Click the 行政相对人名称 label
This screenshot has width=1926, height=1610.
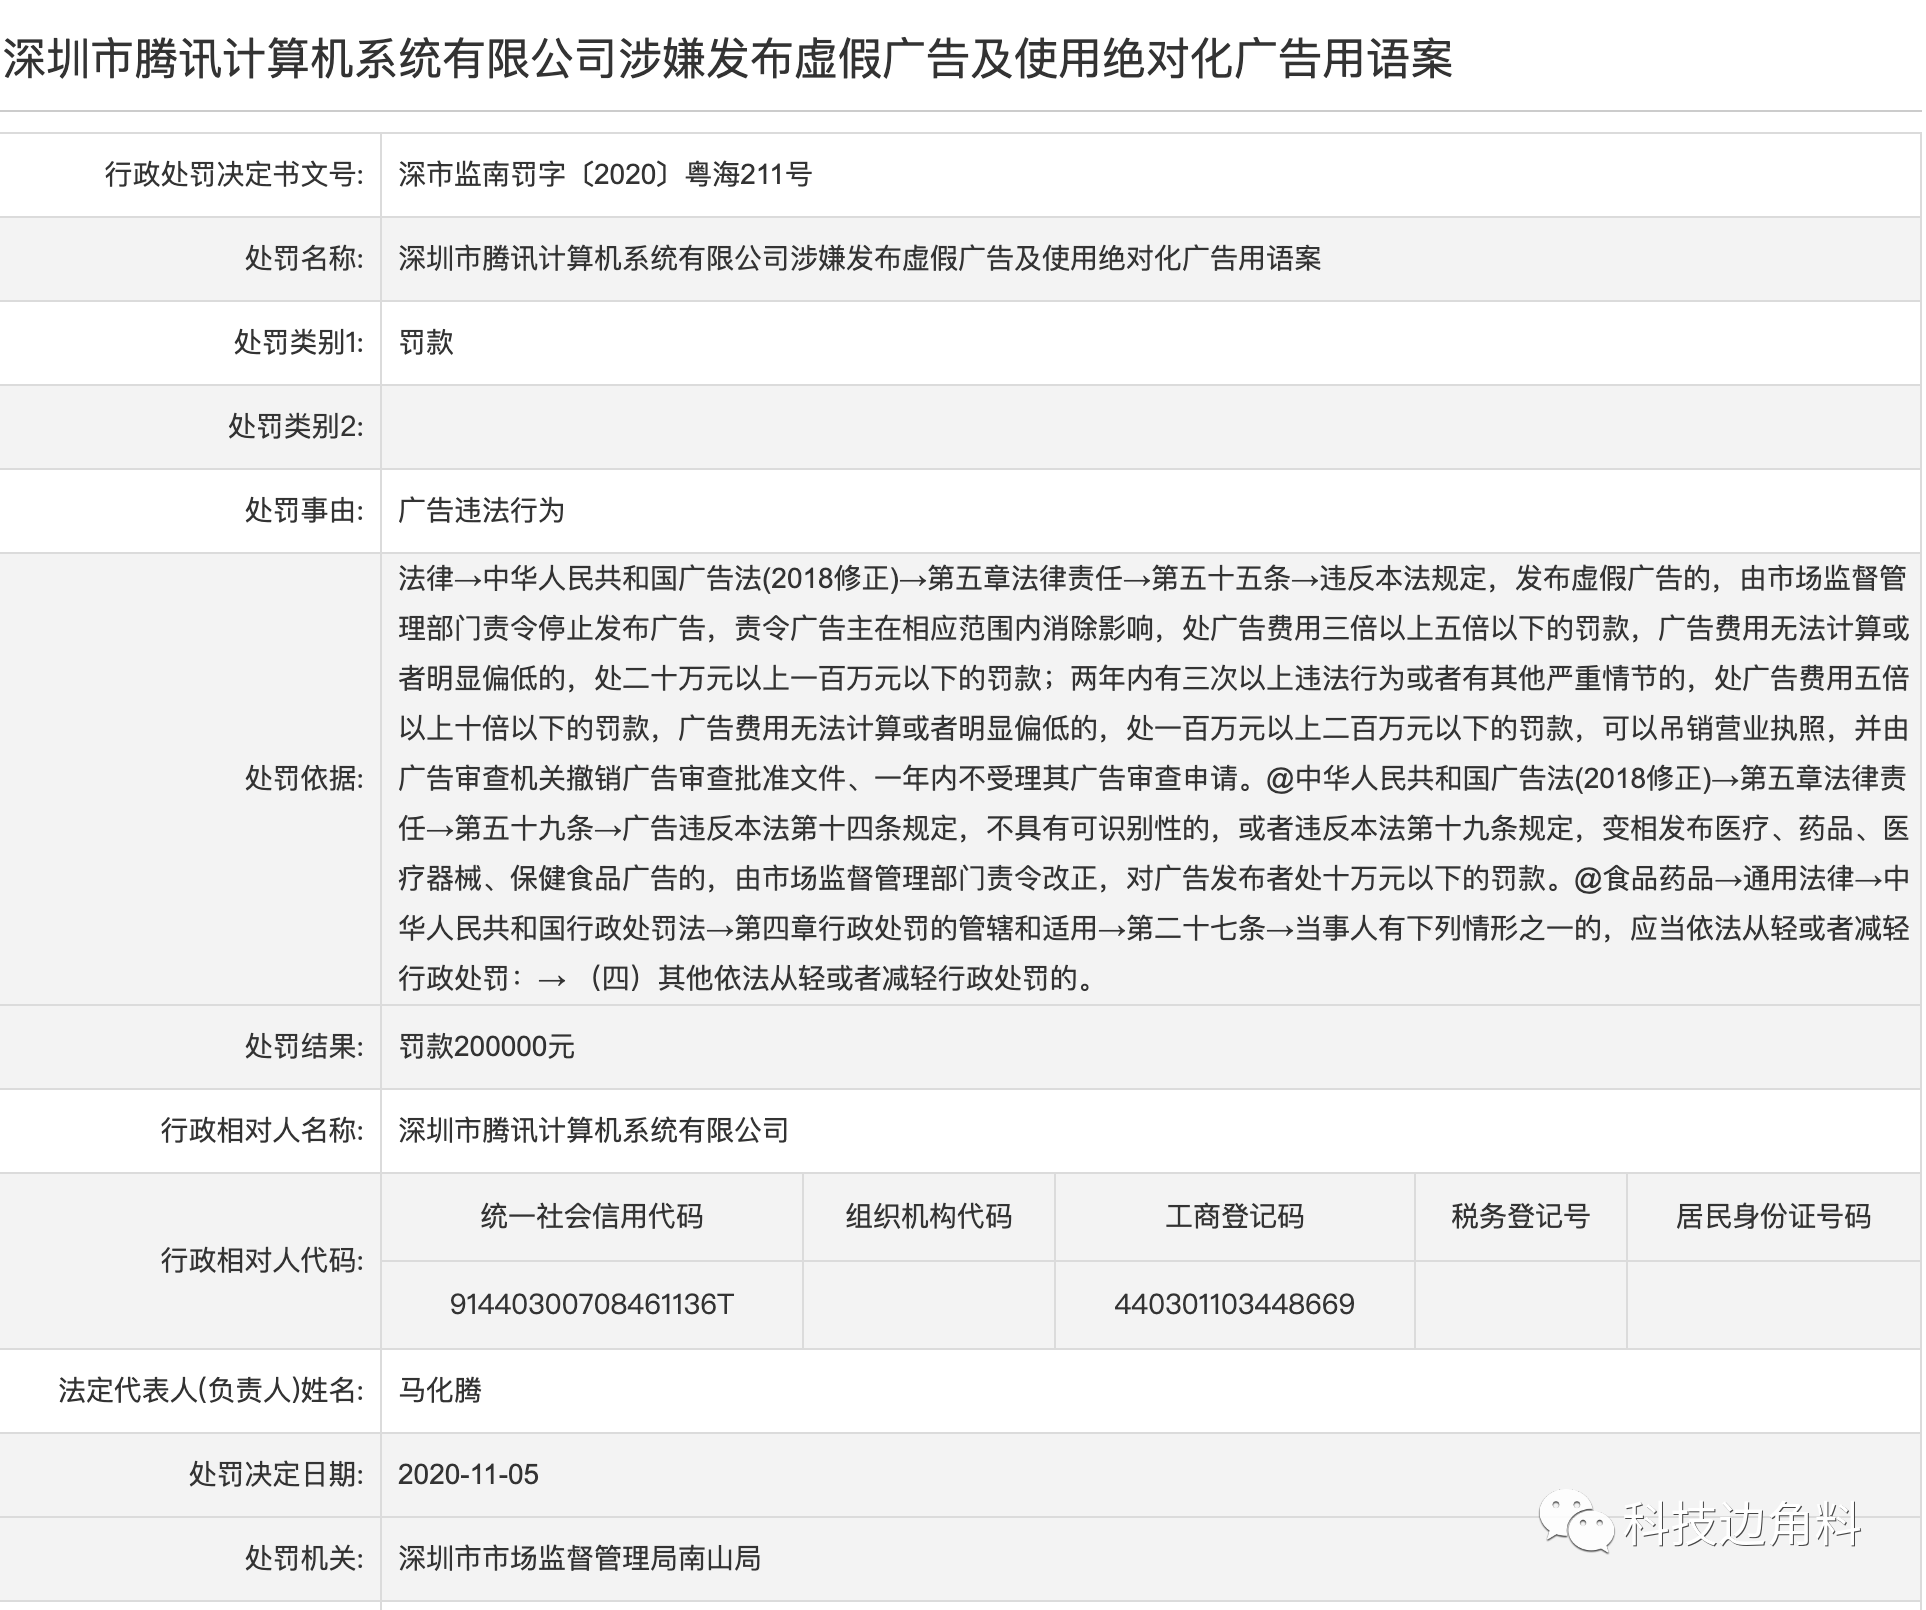click(262, 1131)
